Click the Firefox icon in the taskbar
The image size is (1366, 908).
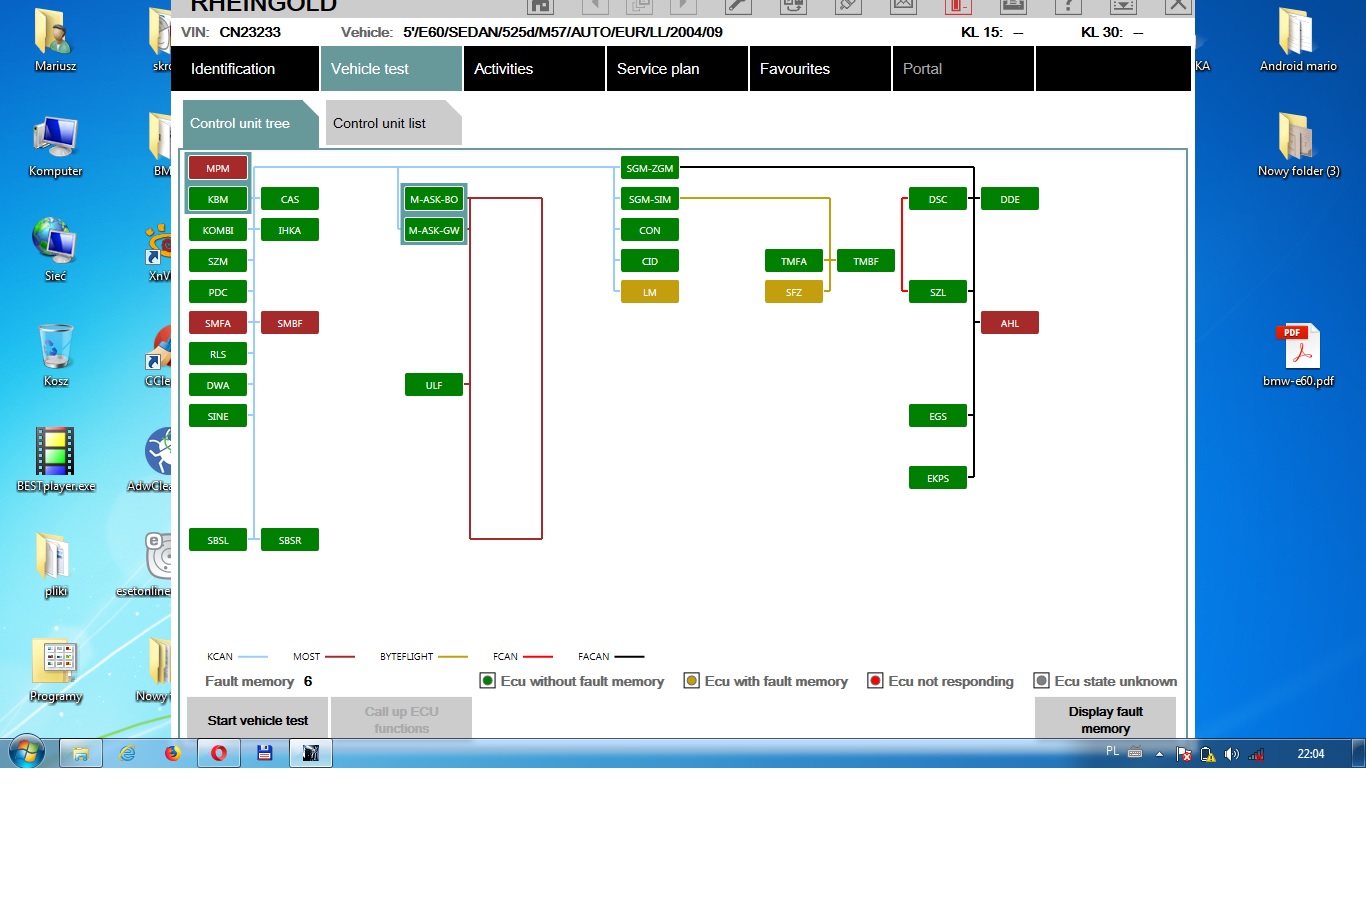pos(173,753)
